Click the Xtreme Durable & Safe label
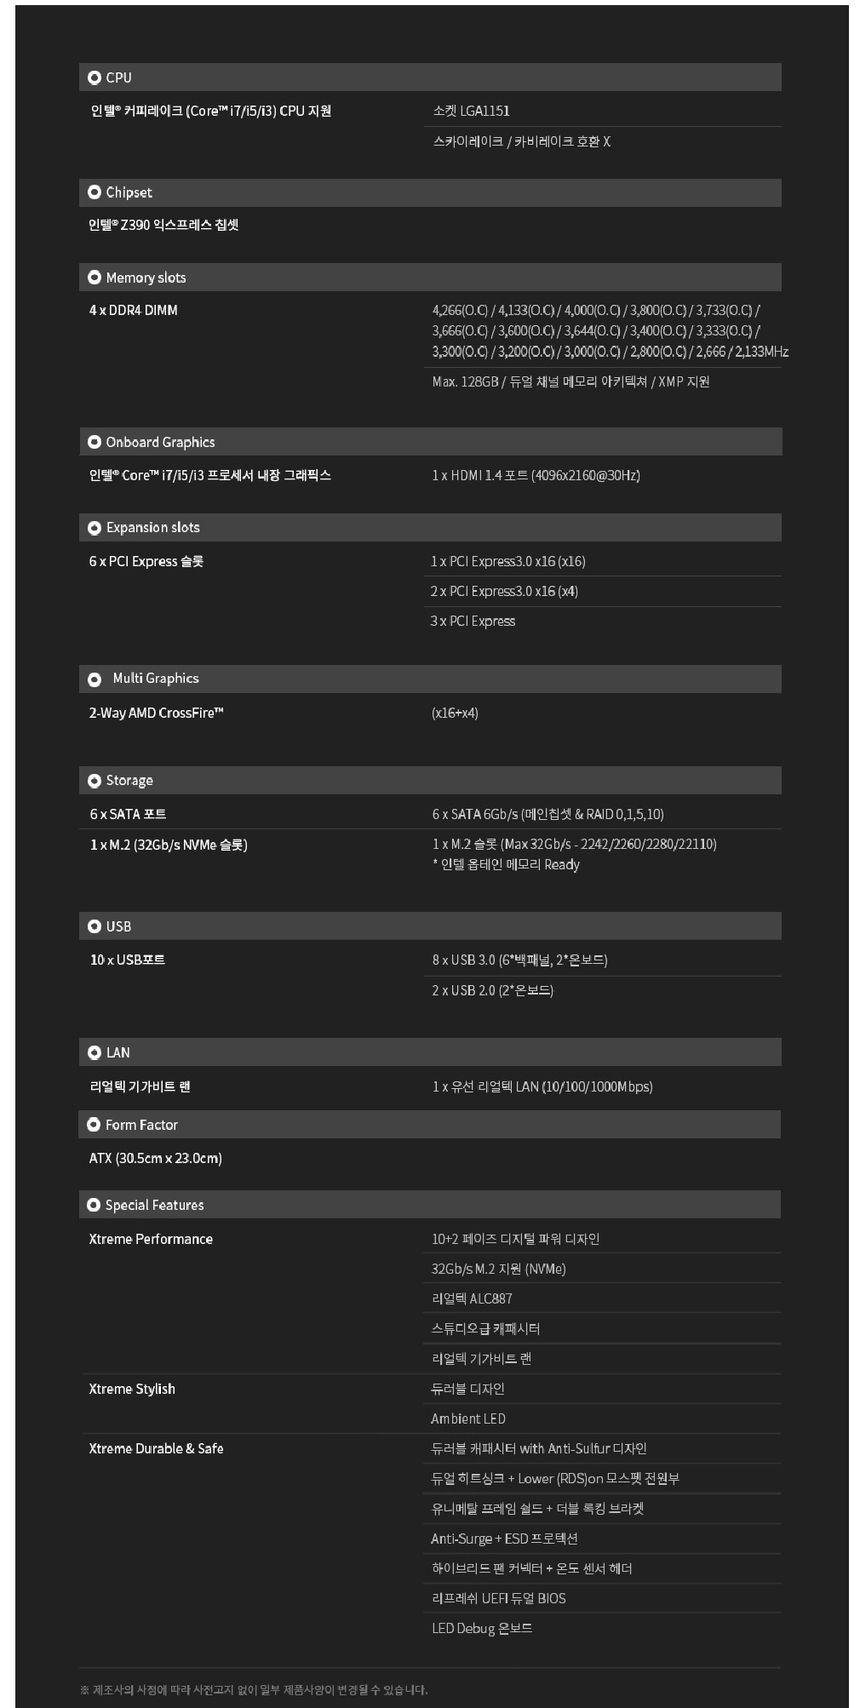 [x=156, y=1449]
